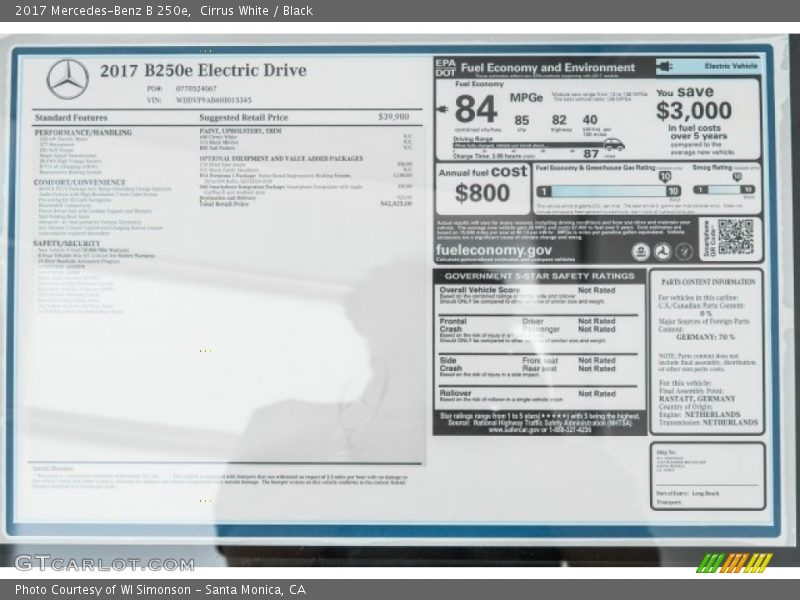Click the electric plug icon beside Electric Vehicle
The width and height of the screenshot is (800, 600).
click(665, 67)
